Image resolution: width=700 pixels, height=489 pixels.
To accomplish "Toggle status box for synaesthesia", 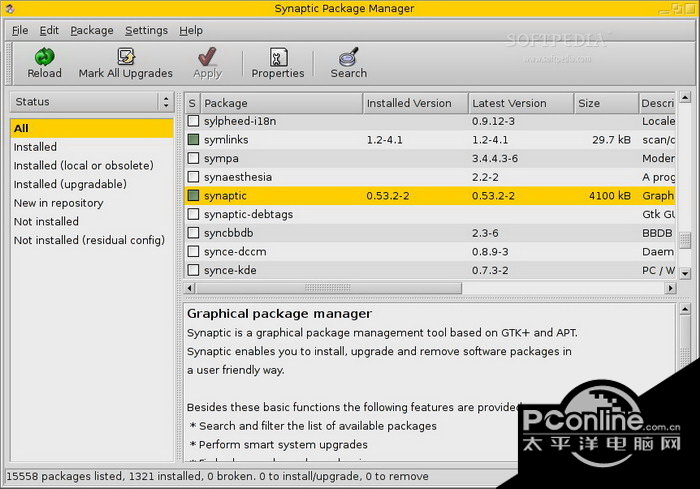I will pyautogui.click(x=193, y=177).
